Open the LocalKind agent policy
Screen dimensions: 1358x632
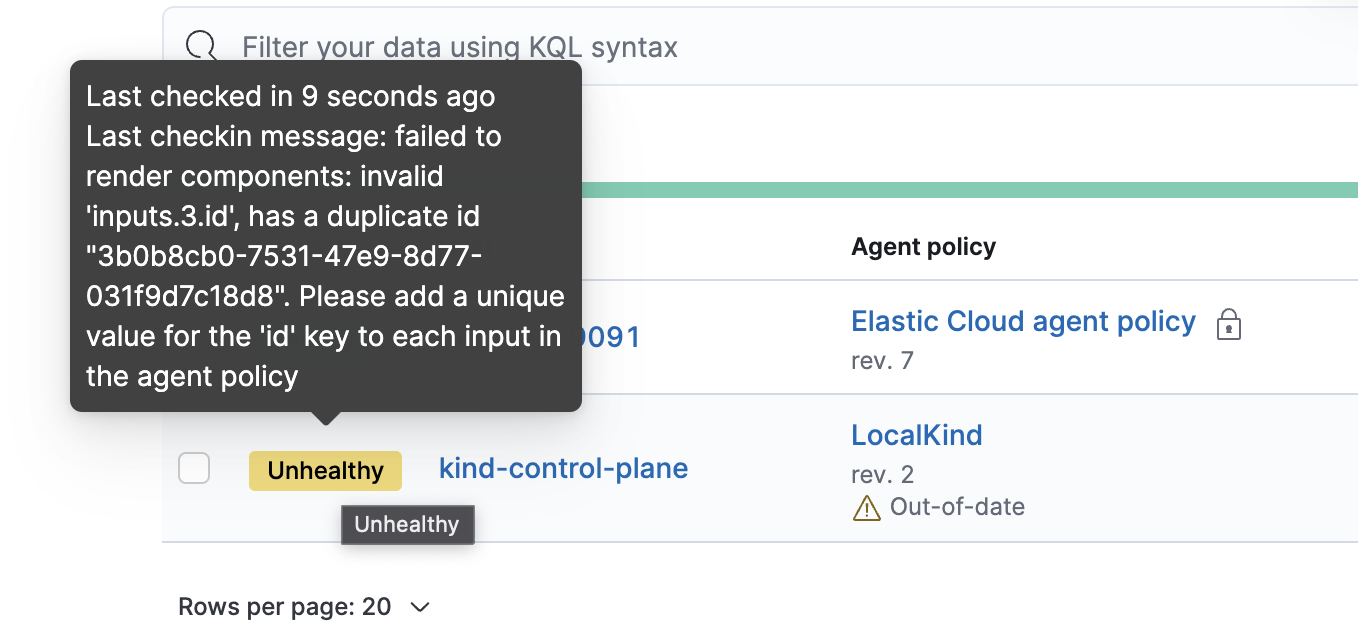point(916,434)
